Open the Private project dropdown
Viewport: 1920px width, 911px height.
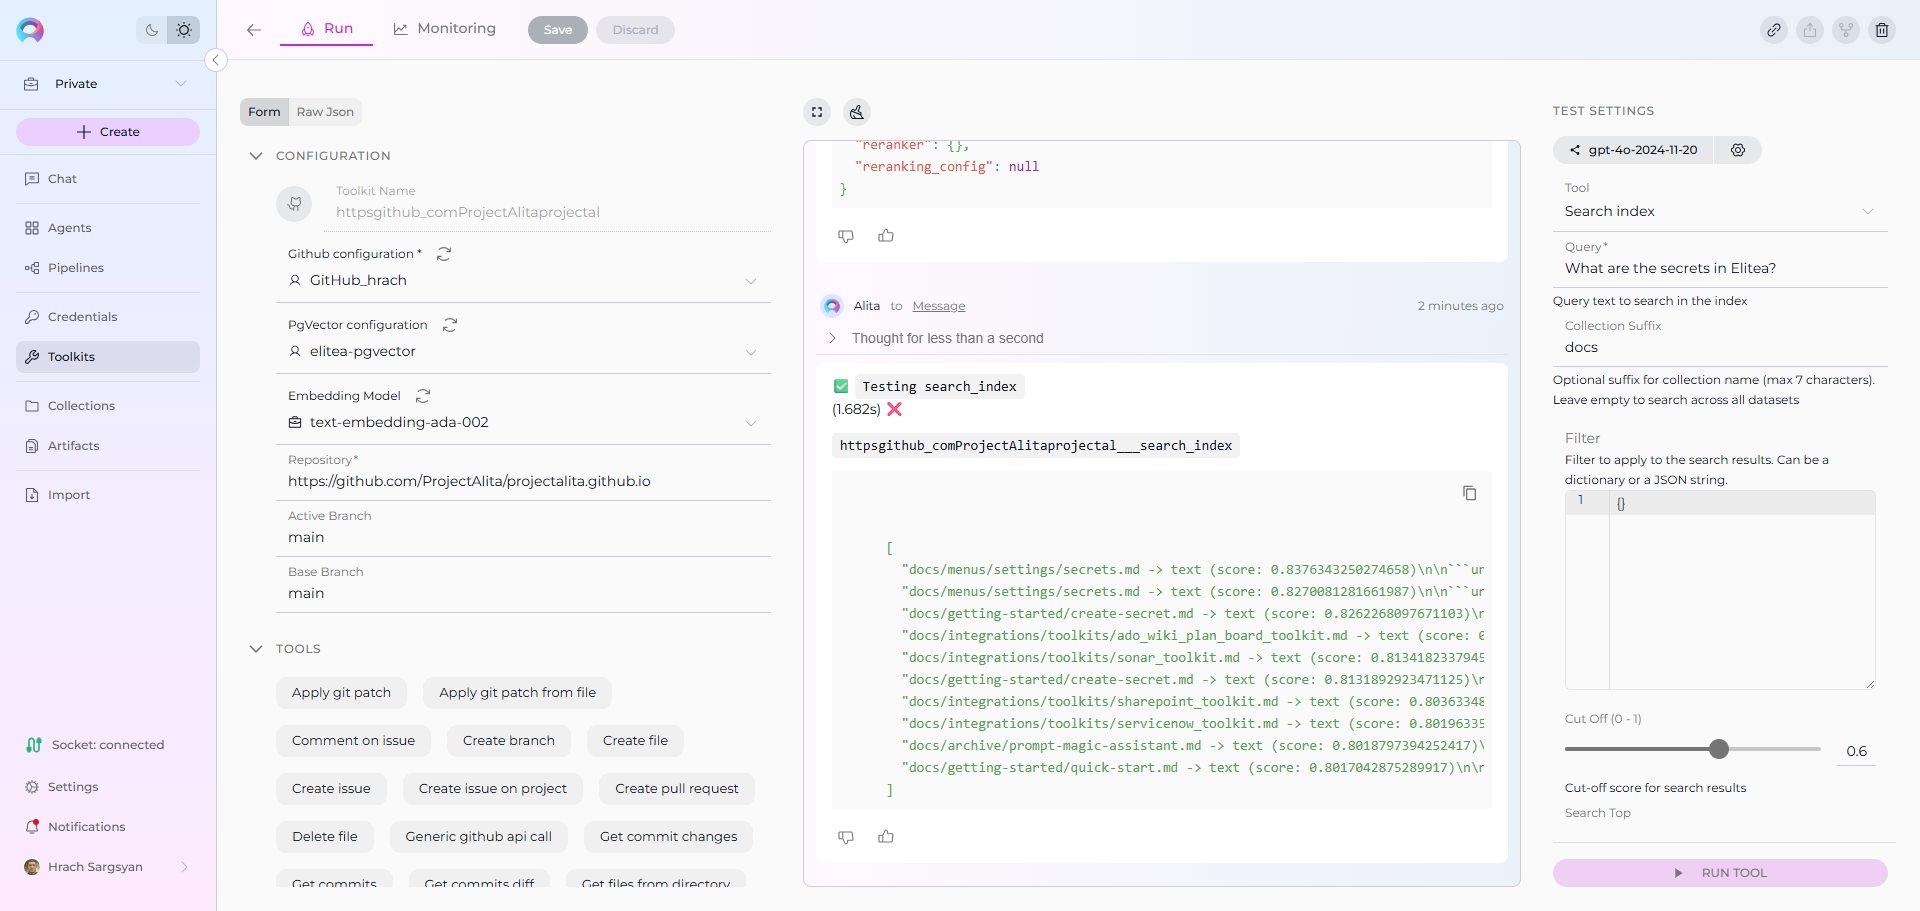[x=107, y=84]
